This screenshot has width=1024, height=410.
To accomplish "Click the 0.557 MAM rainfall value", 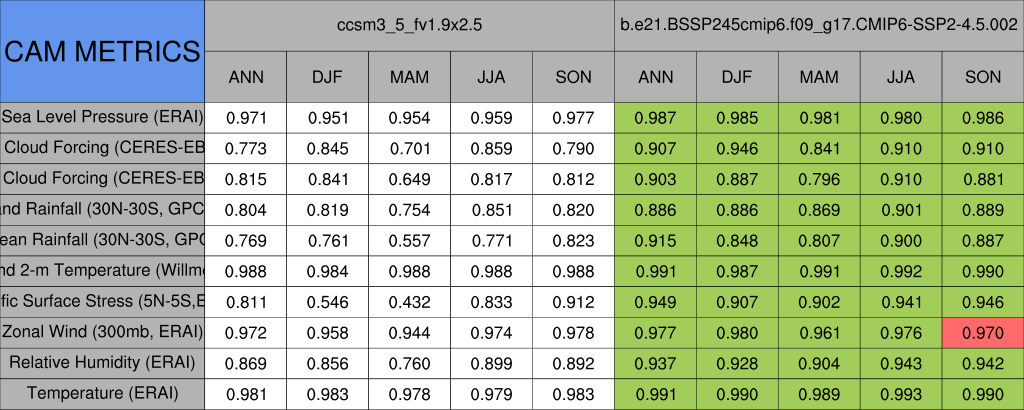I will pyautogui.click(x=410, y=240).
